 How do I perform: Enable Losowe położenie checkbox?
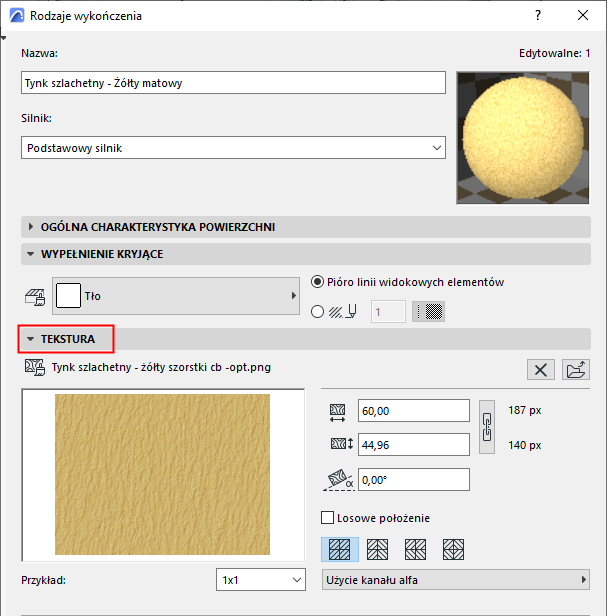[x=328, y=518]
